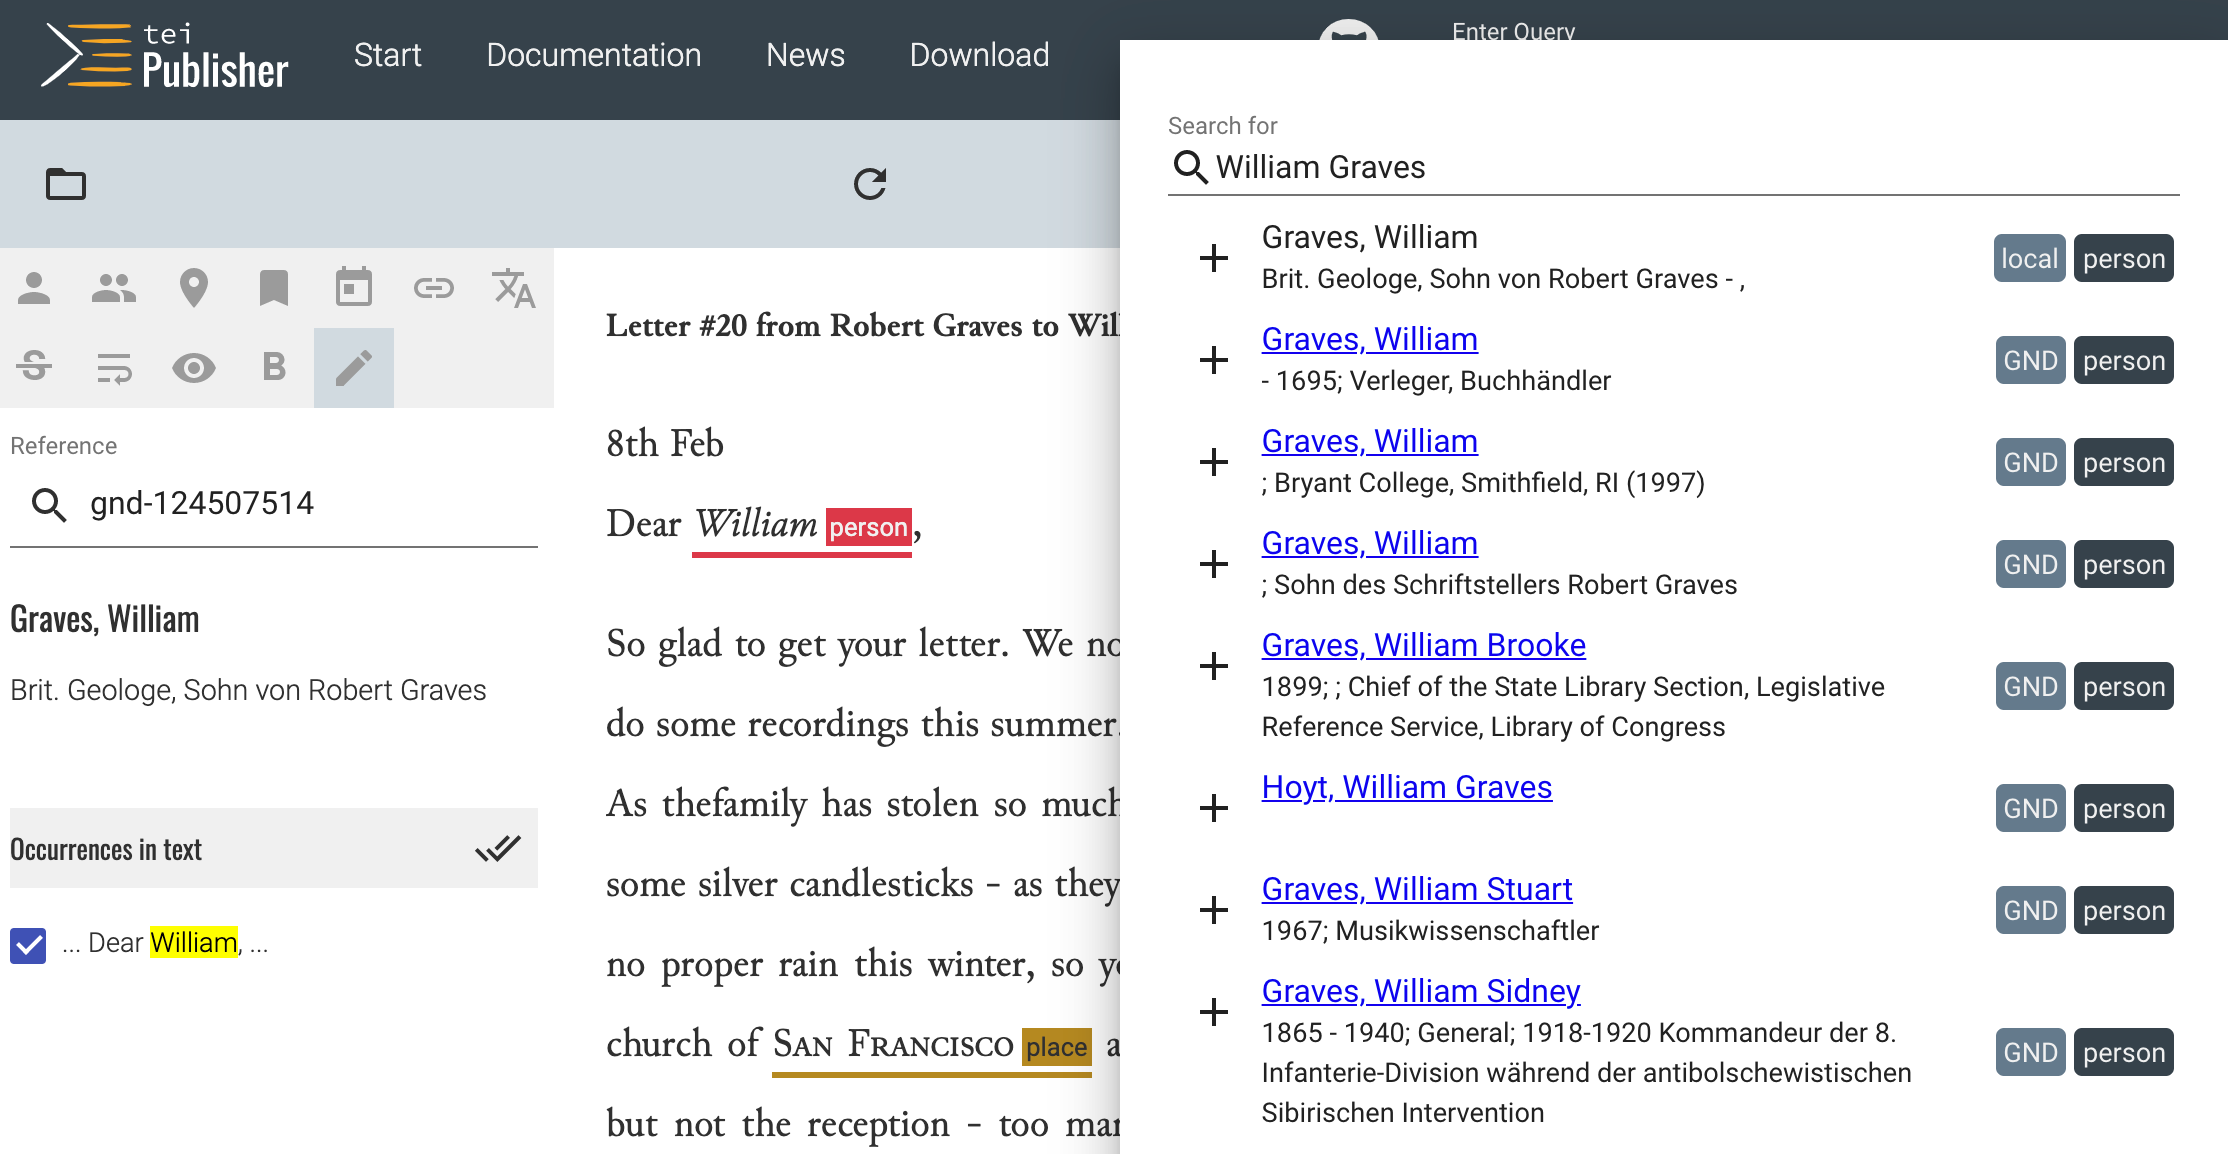Click the Enter Query search field
The height and width of the screenshot is (1154, 2228).
tap(1513, 30)
